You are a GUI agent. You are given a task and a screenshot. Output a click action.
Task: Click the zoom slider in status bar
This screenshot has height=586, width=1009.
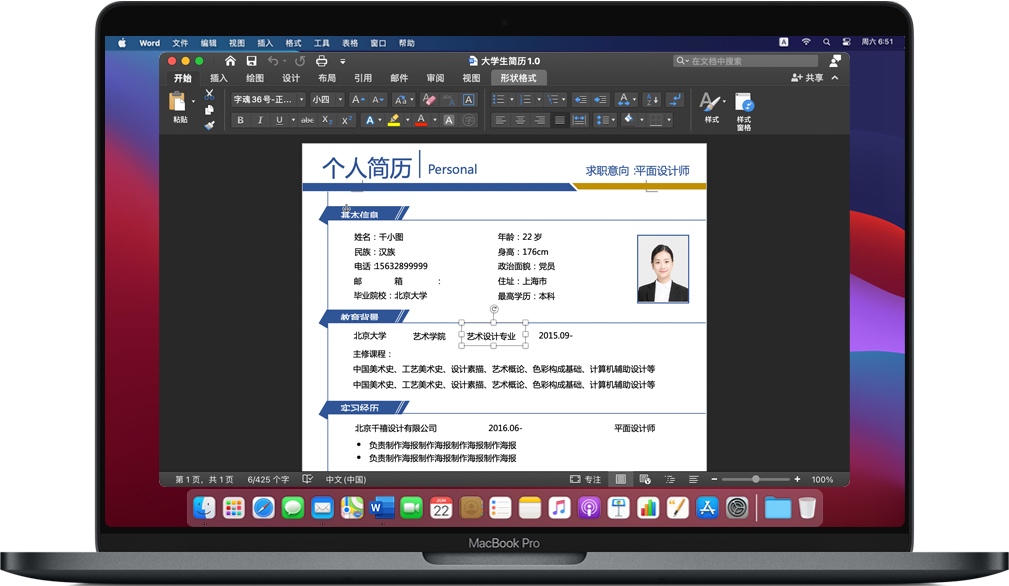pos(756,480)
